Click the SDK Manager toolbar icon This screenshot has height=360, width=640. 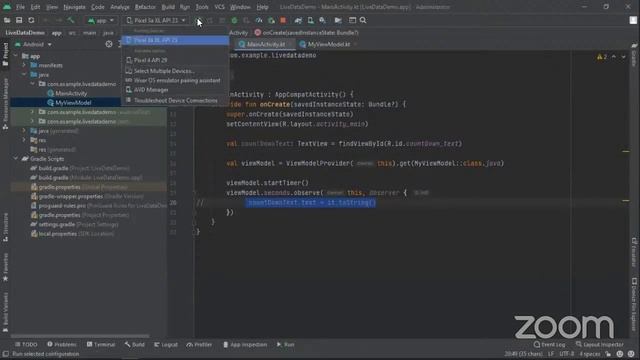pyautogui.click(x=322, y=20)
